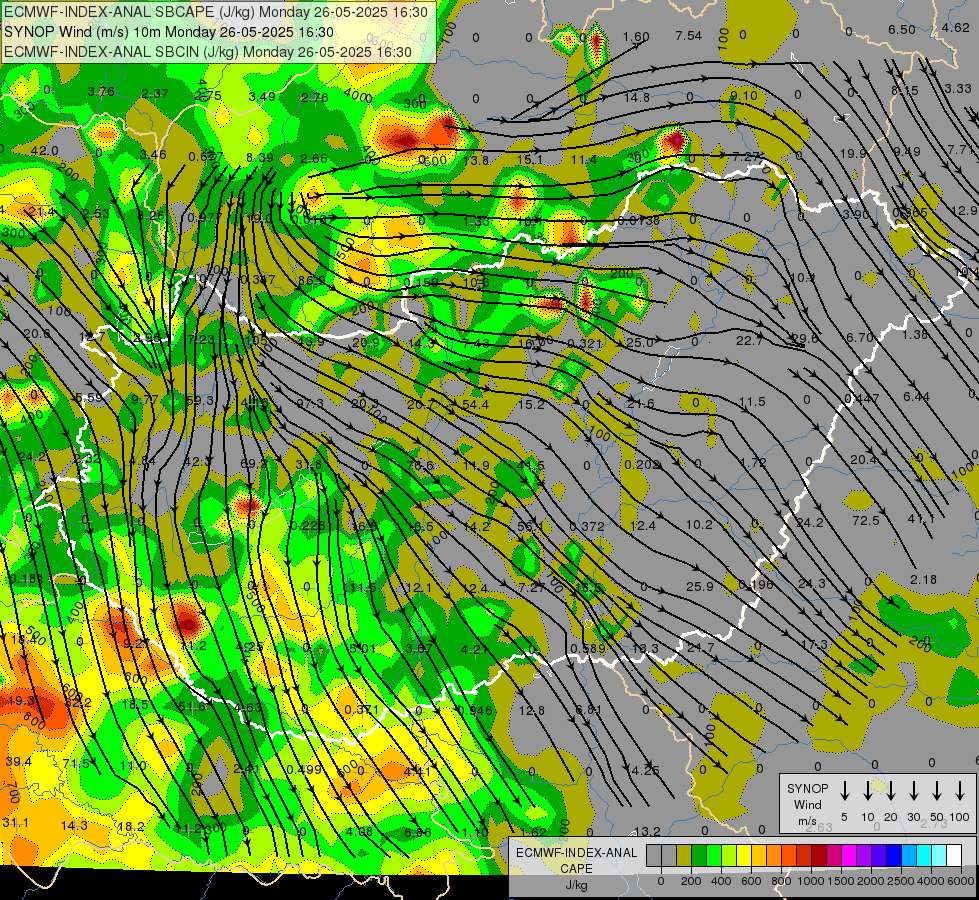Image resolution: width=979 pixels, height=900 pixels.
Task: Click the map value 41.1
Action: [x=920, y=518]
